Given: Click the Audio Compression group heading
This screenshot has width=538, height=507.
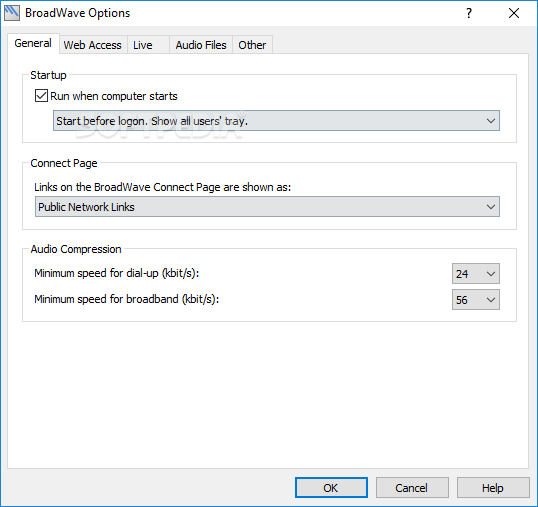Looking at the screenshot, I should point(76,249).
